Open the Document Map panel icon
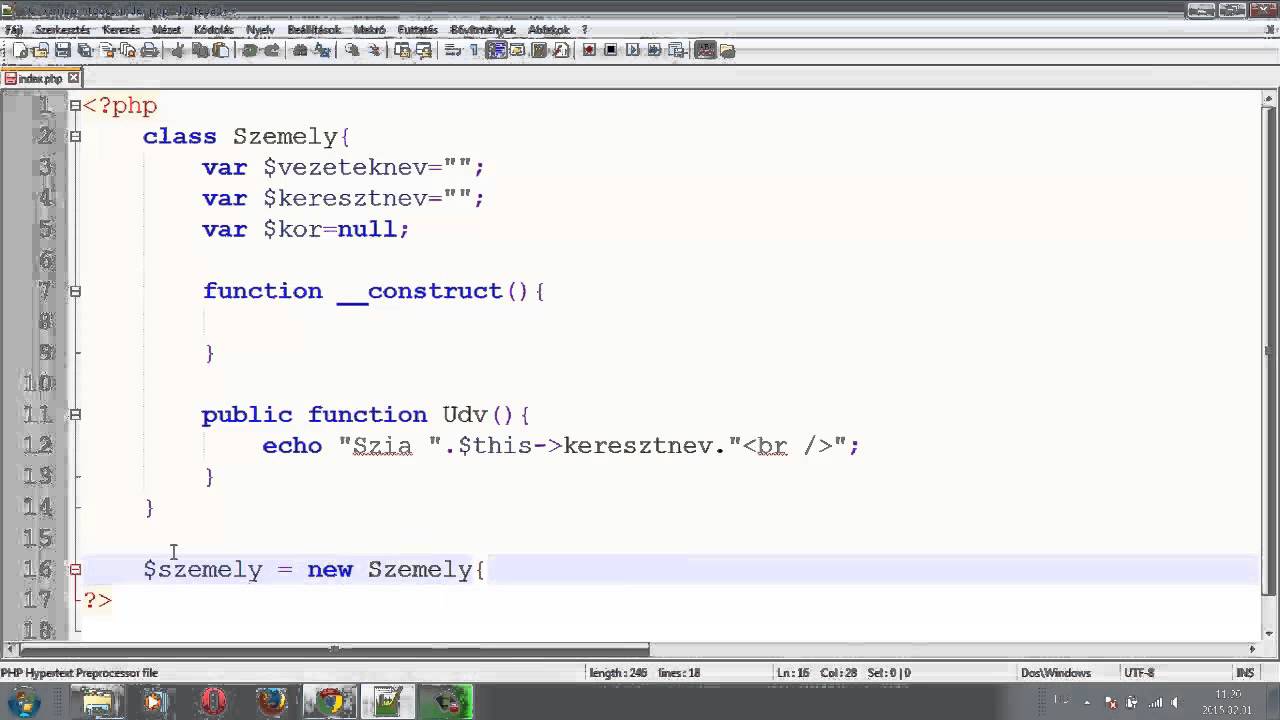 click(x=539, y=50)
